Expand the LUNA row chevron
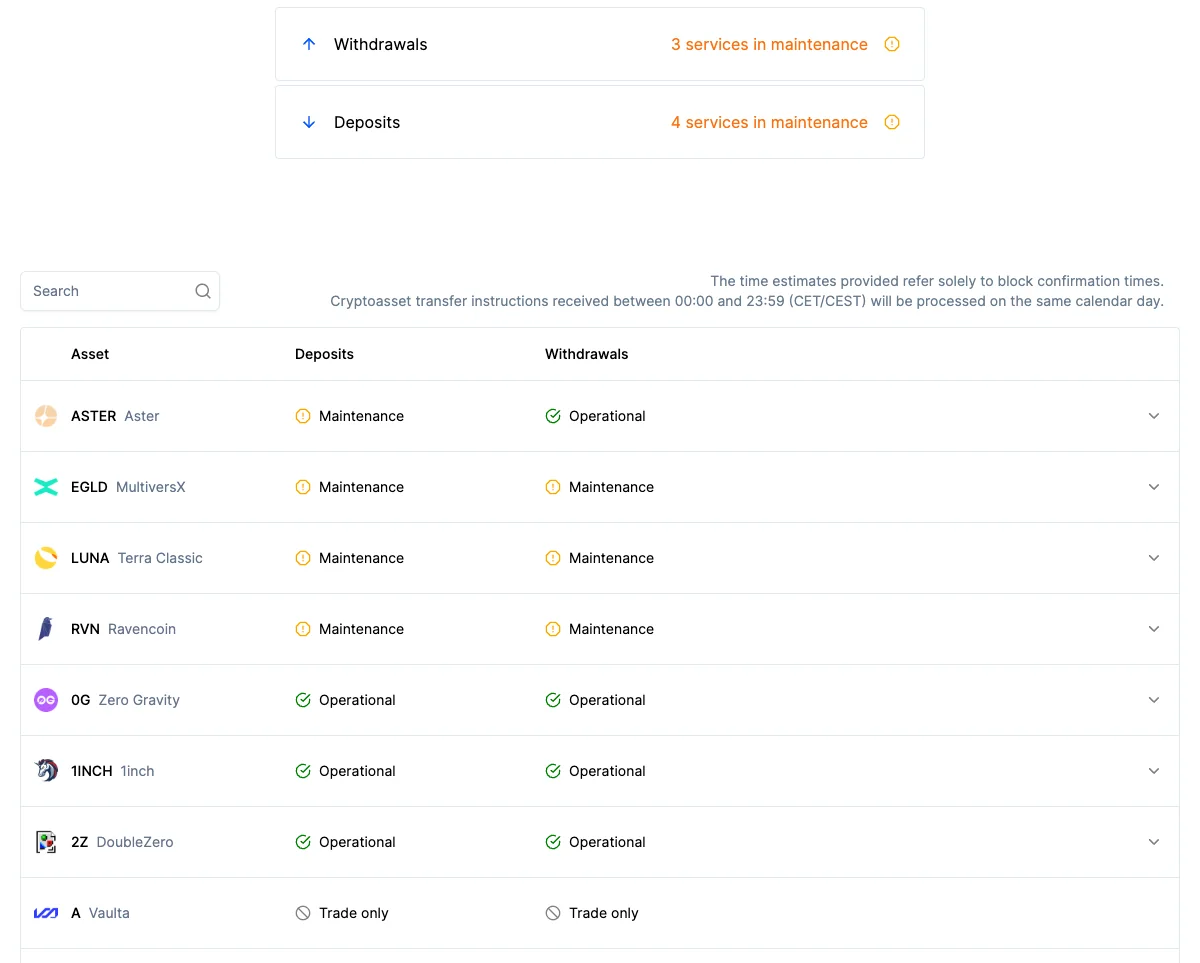The image size is (1200, 963). 1154,558
